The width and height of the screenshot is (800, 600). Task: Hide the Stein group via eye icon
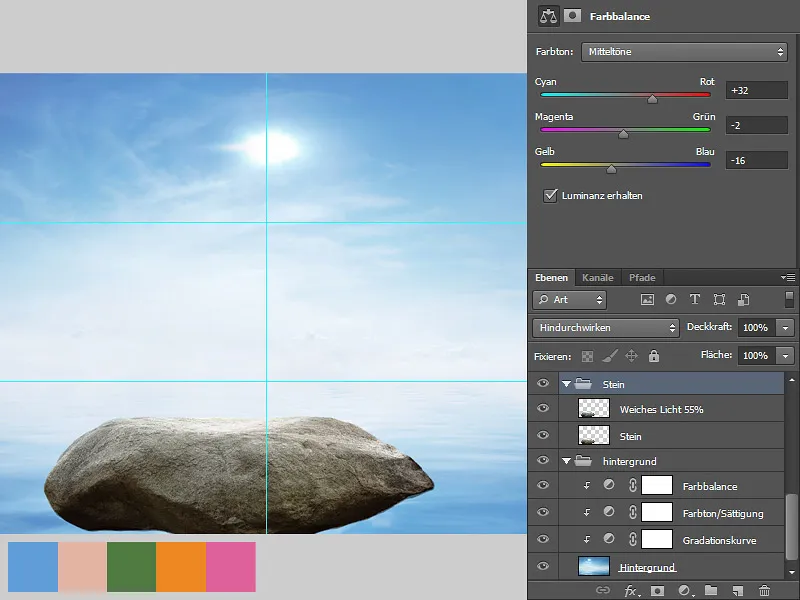pos(543,383)
